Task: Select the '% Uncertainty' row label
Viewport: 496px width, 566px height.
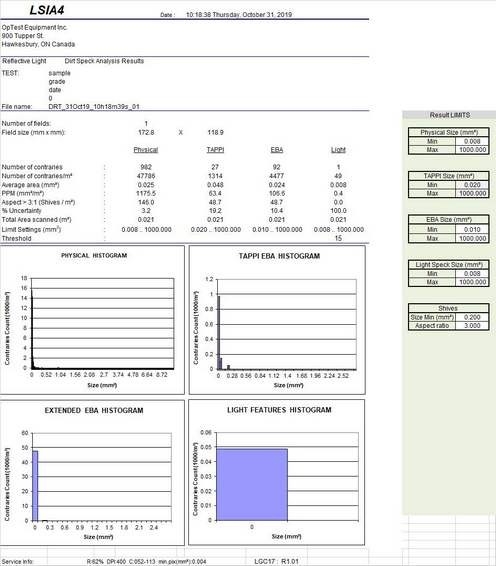Action: coord(22,211)
